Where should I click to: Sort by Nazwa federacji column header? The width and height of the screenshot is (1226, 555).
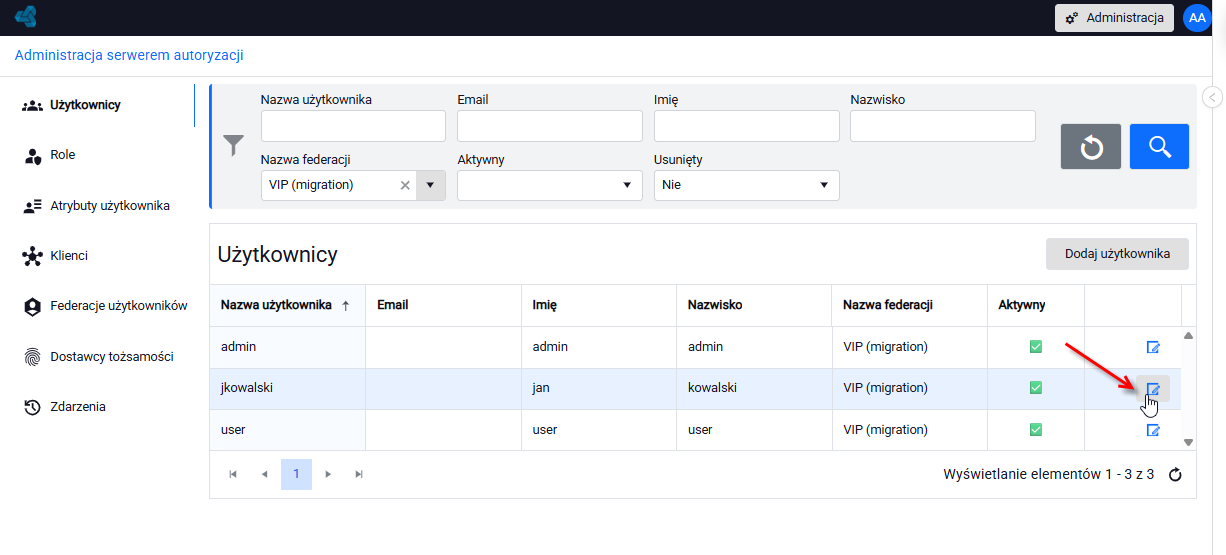(x=909, y=306)
